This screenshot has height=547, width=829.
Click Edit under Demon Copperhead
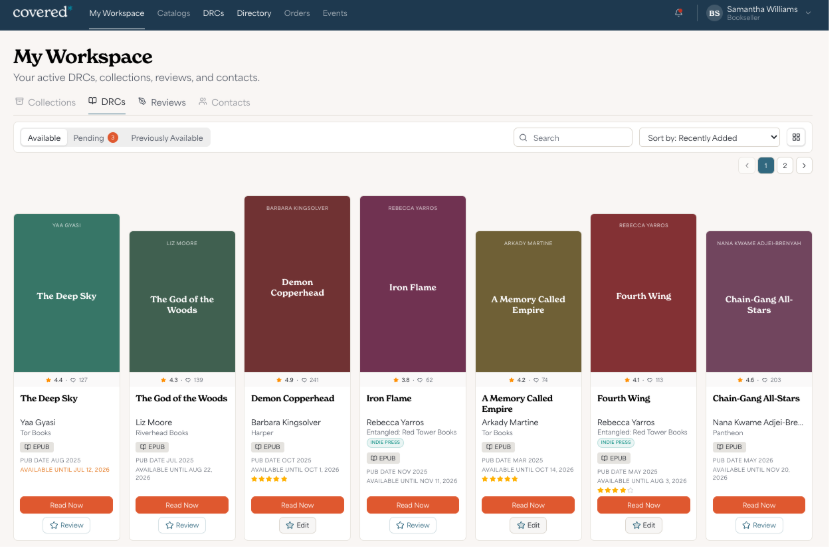coord(297,525)
